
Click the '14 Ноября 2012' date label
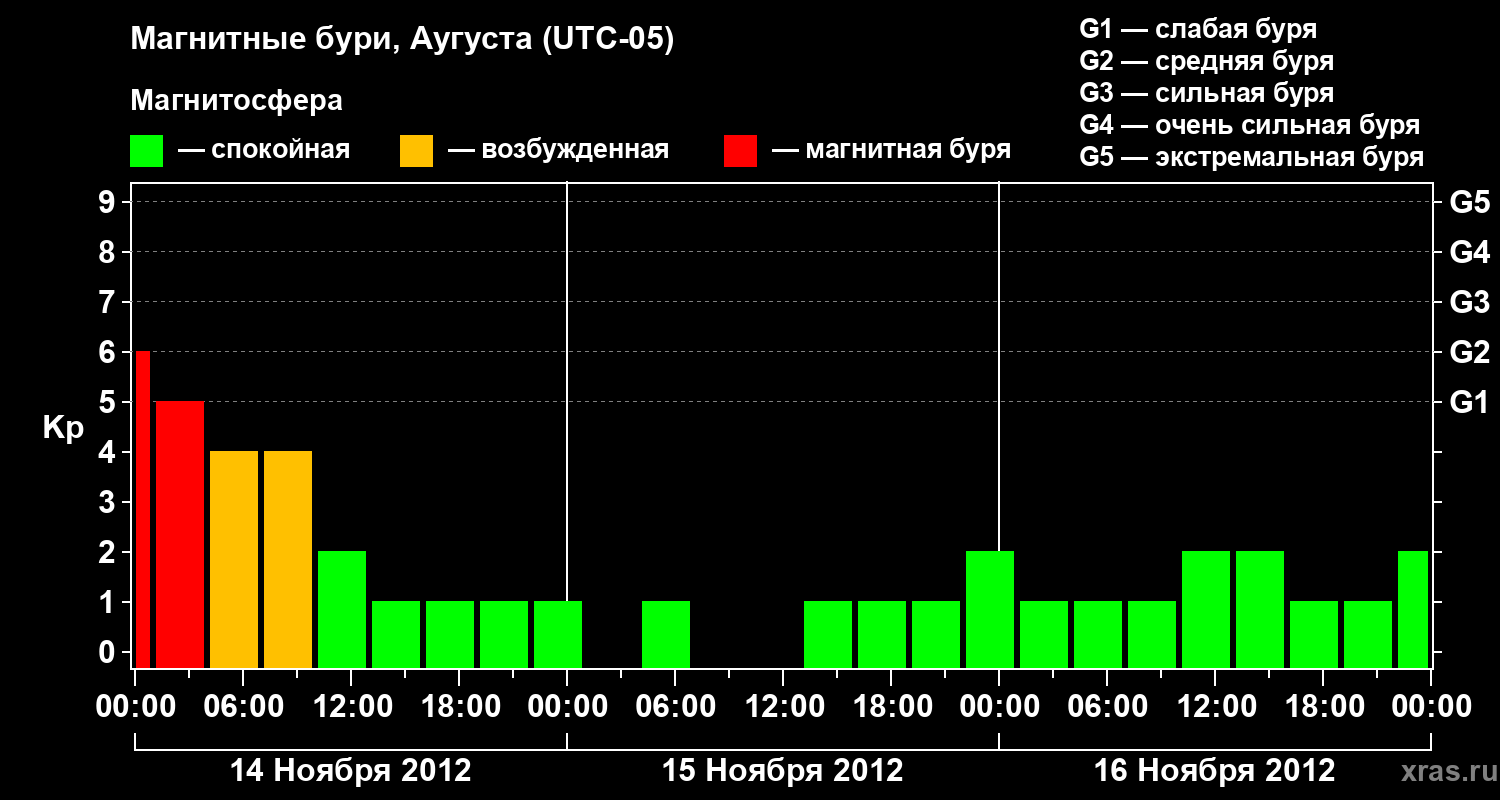[351, 771]
